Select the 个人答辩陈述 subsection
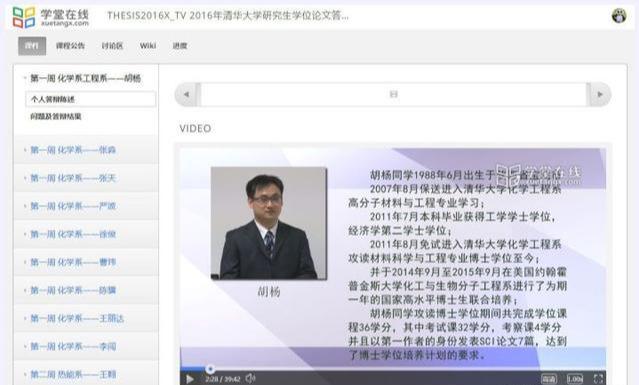The image size is (639, 385). point(90,99)
